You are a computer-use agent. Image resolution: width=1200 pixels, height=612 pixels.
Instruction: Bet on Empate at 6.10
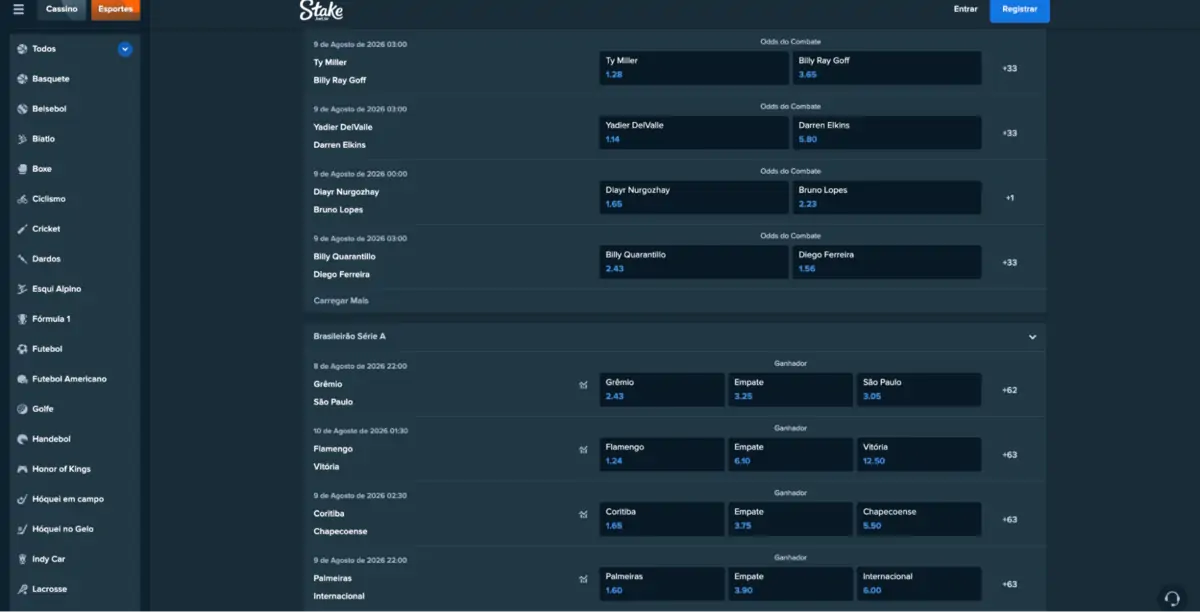coord(790,454)
